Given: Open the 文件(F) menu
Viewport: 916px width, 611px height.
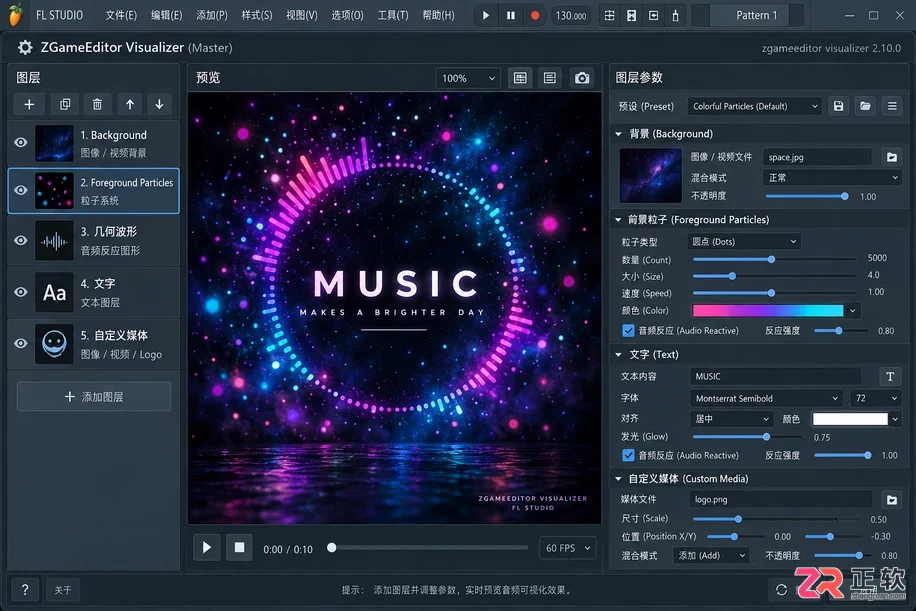Looking at the screenshot, I should pyautogui.click(x=121, y=15).
